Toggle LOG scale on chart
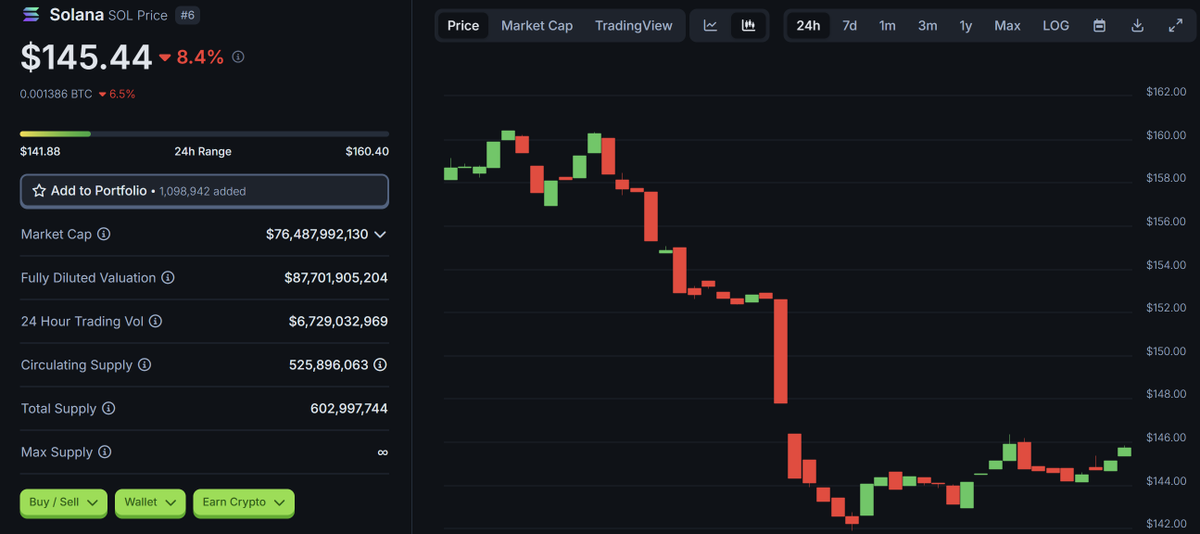The width and height of the screenshot is (1200, 534). tap(1056, 26)
